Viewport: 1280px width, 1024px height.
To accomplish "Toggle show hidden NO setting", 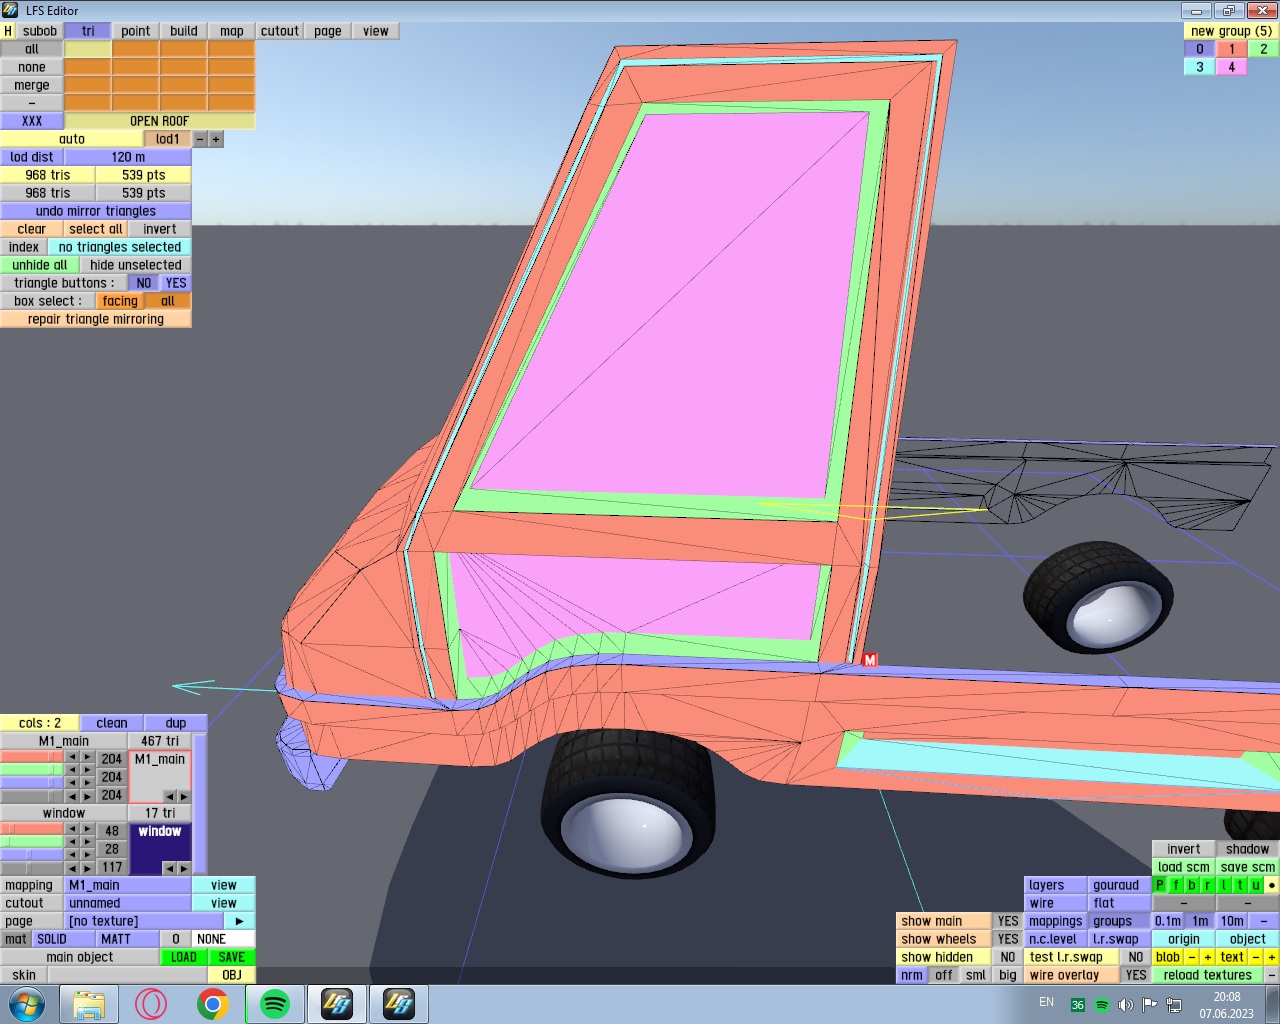I will pyautogui.click(x=1008, y=957).
